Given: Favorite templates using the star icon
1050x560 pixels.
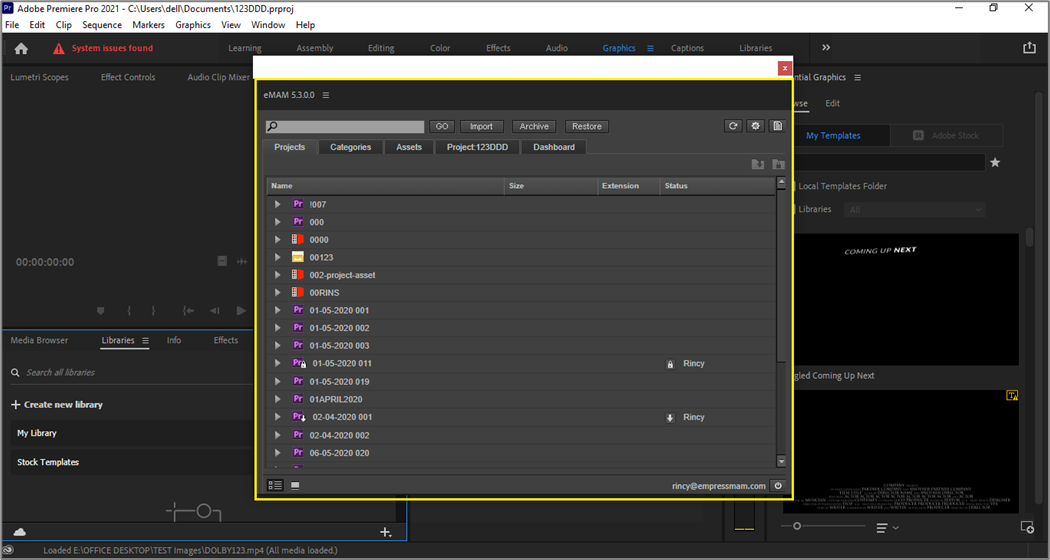Looking at the screenshot, I should (995, 163).
